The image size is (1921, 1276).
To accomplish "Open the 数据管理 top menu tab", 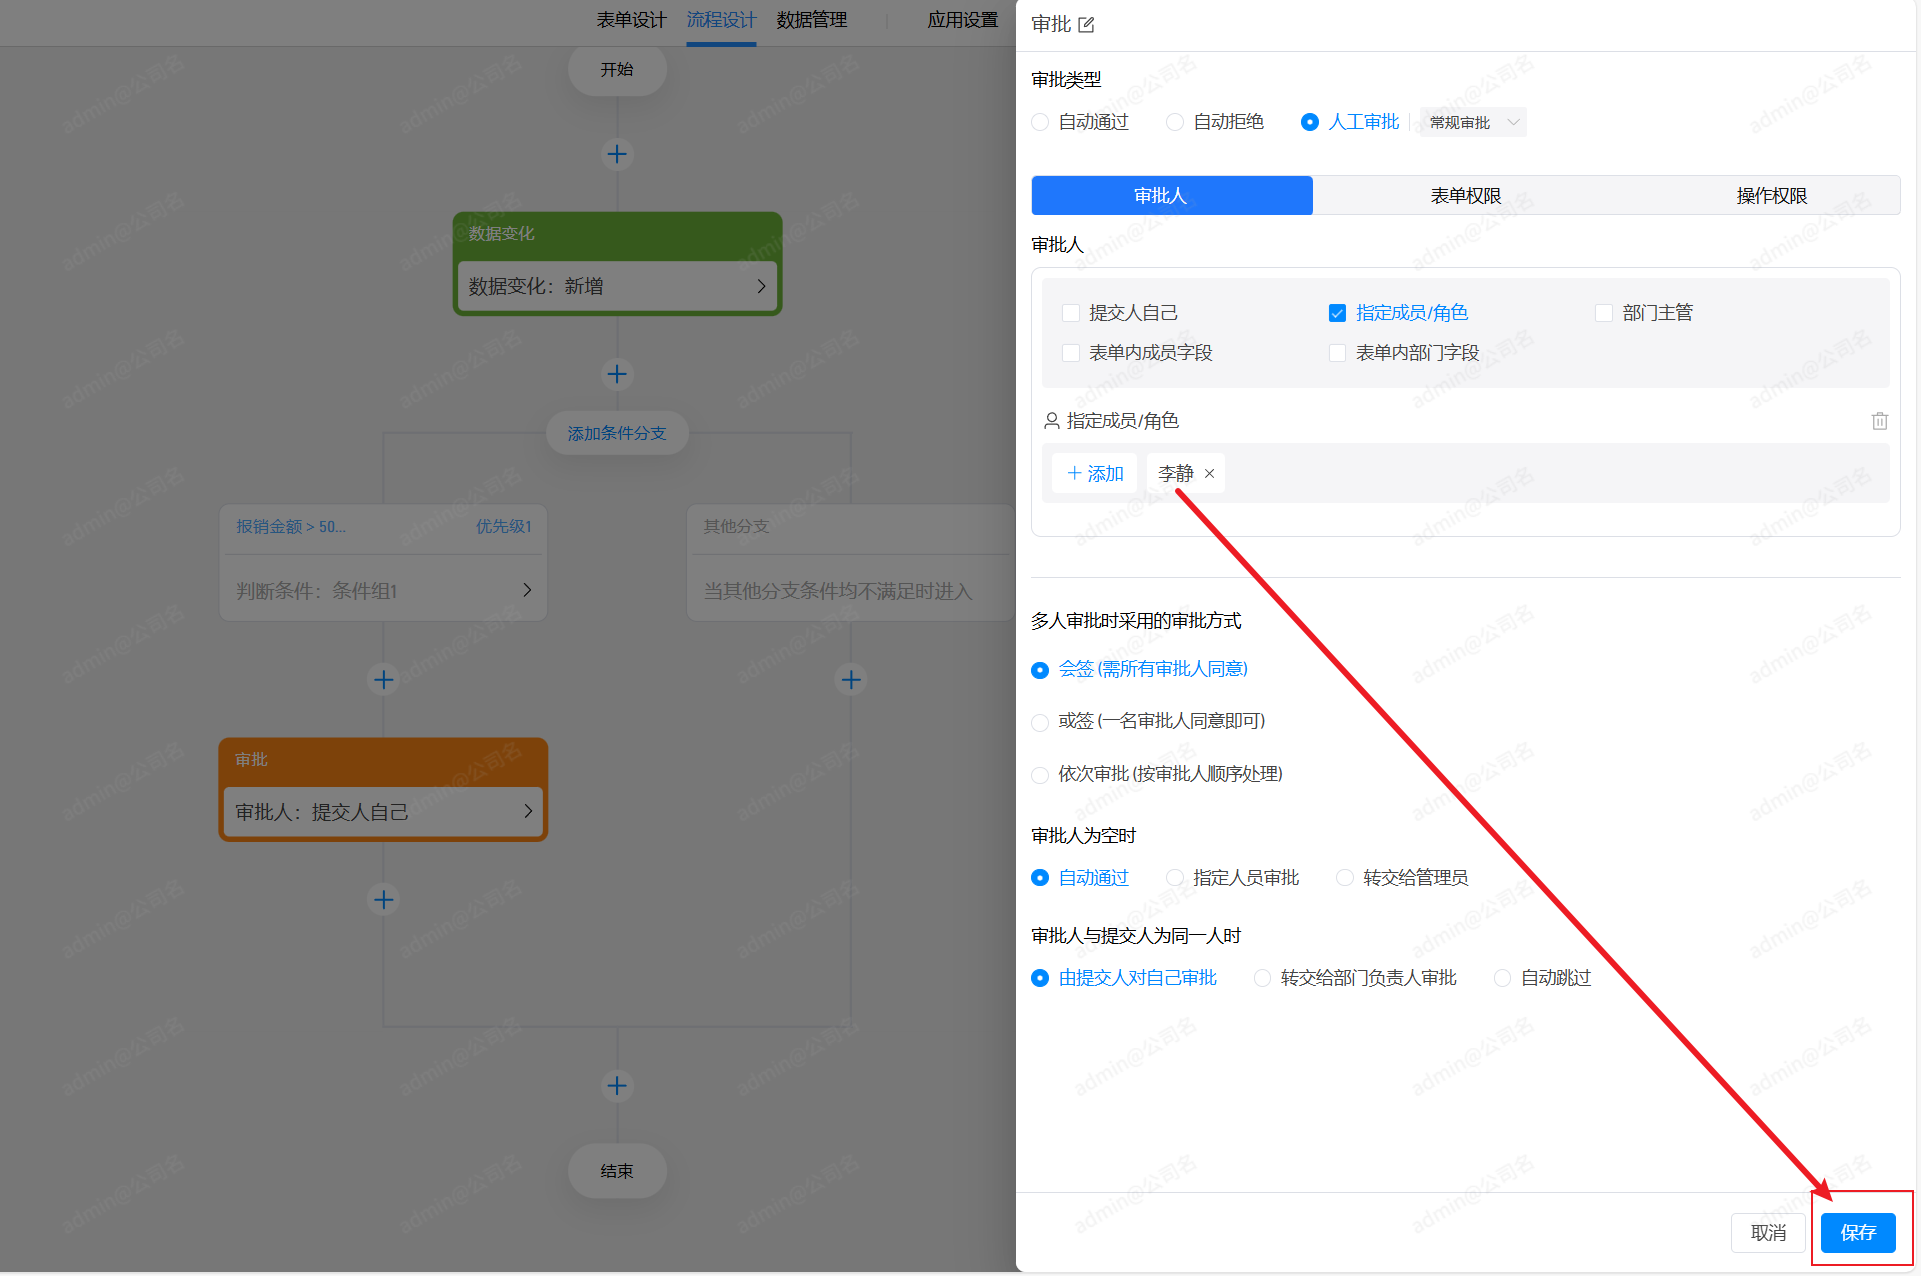I will click(811, 20).
